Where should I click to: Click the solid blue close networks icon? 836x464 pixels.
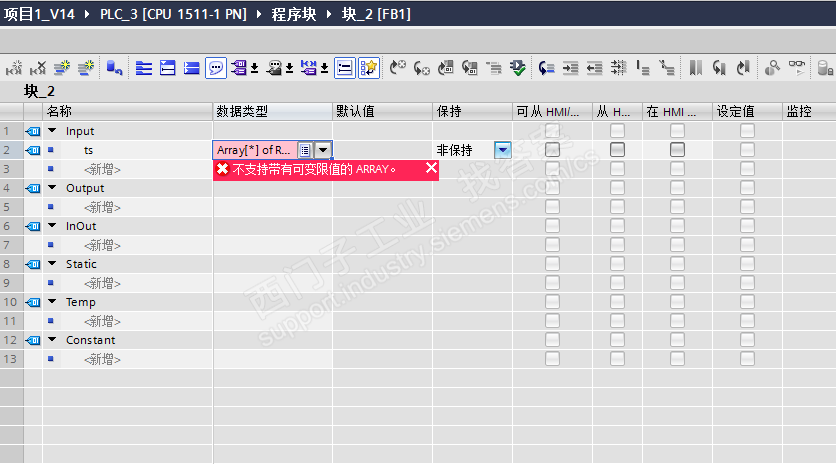click(191, 68)
